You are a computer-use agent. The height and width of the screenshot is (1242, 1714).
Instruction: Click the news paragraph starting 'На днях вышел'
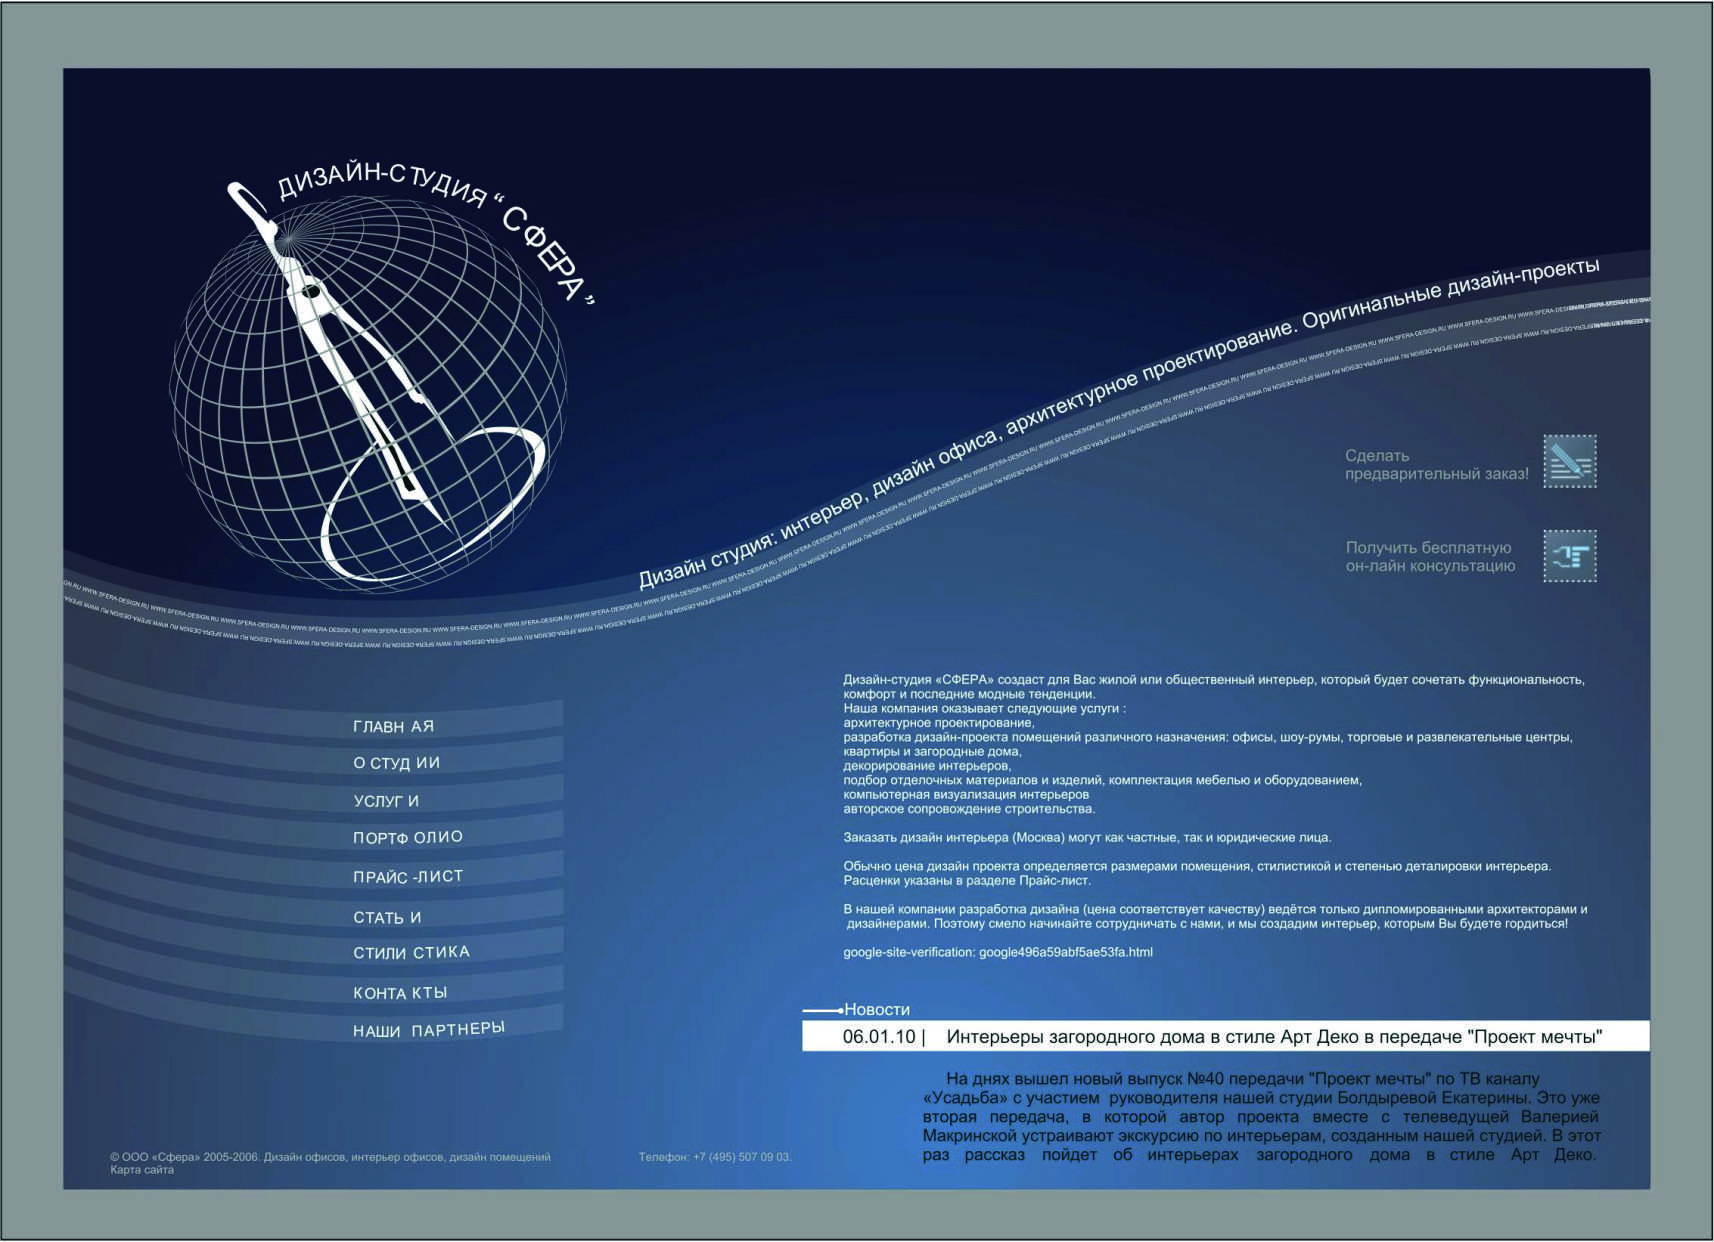[x=1261, y=1116]
